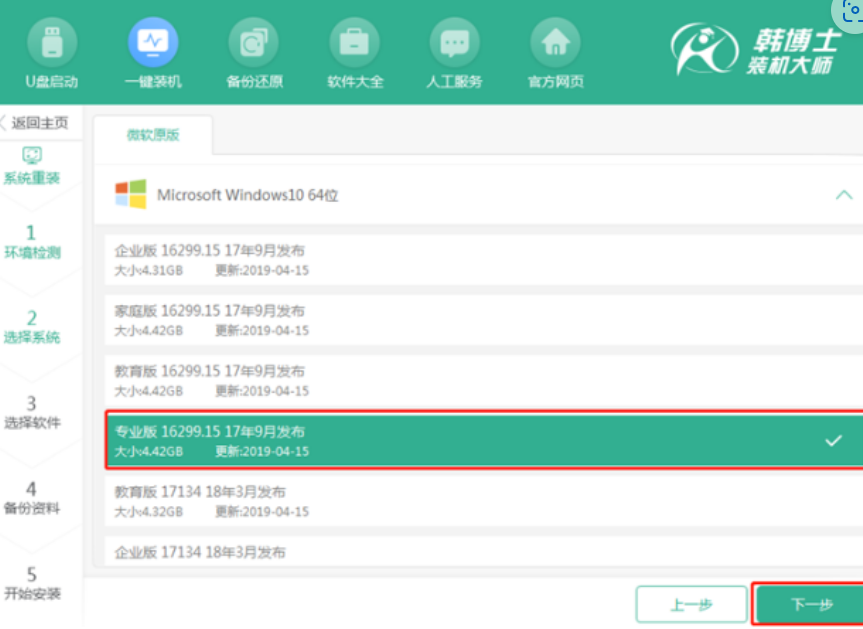Go to step 3 选择软件
Viewport: 863px width, 629px height.
[x=32, y=412]
